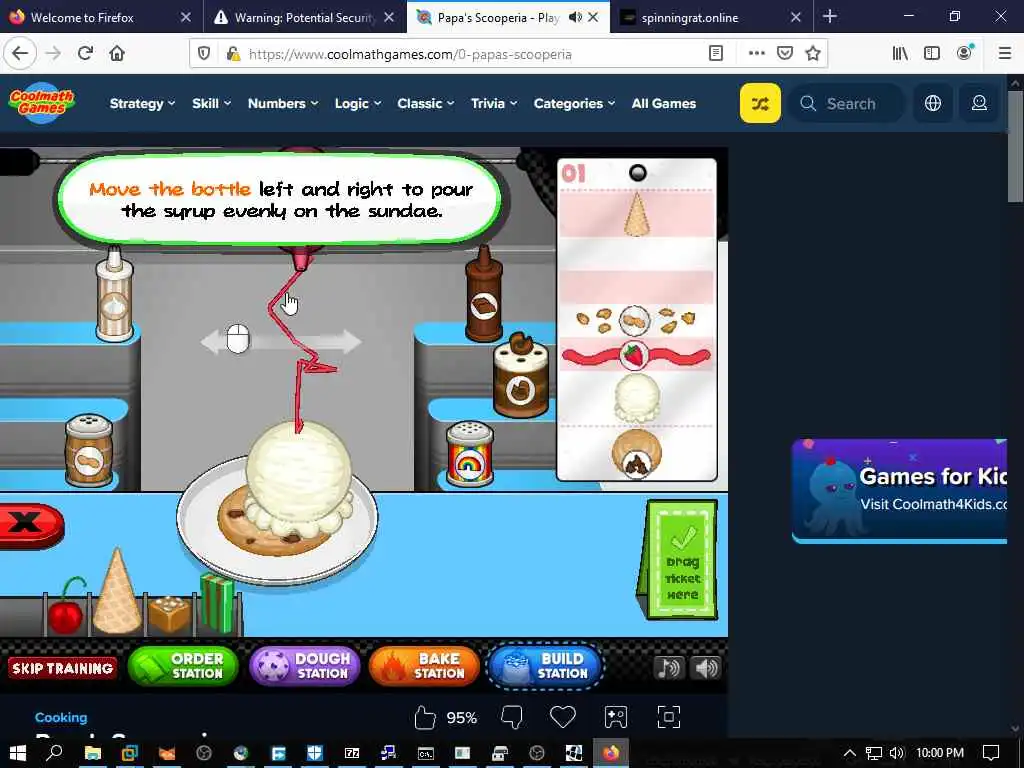Bookmark this page with star
Screen dimensions: 1024x768
[x=812, y=54]
